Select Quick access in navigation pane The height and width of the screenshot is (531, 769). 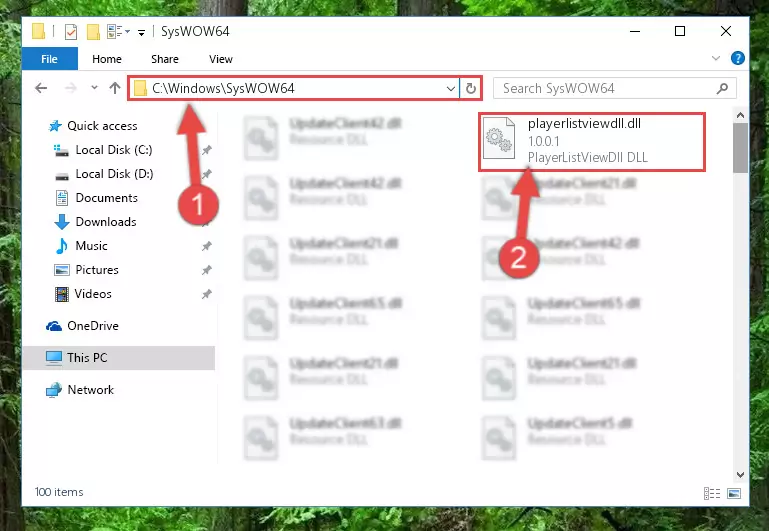(x=102, y=126)
